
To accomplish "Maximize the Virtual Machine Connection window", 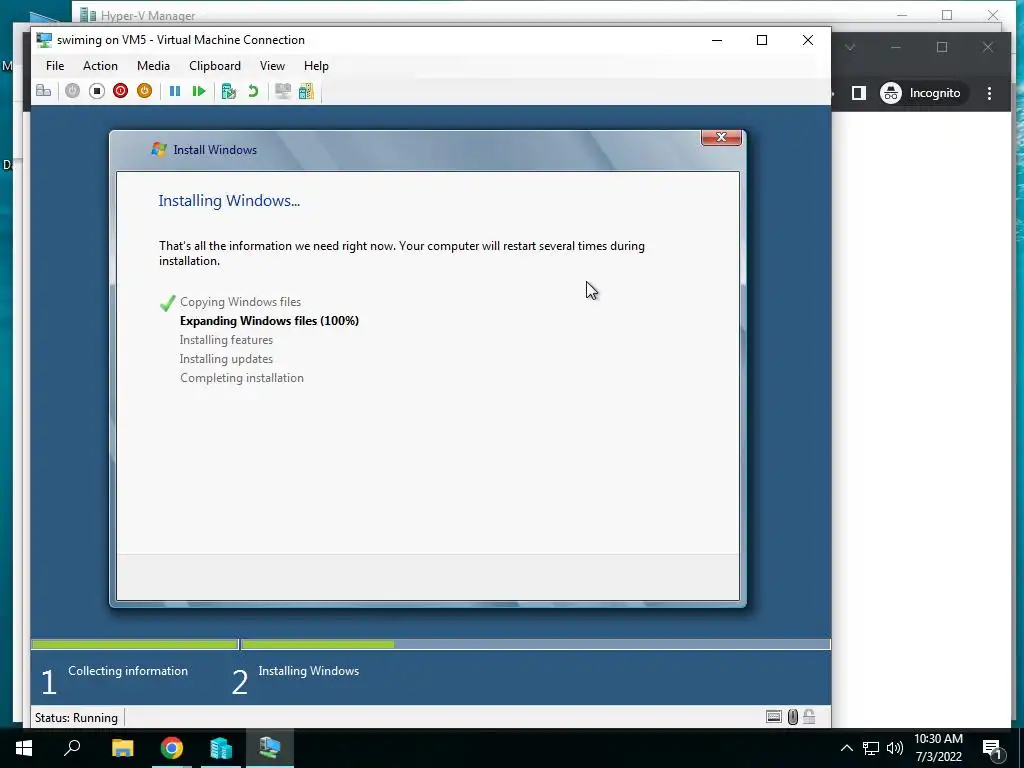I will coord(761,40).
